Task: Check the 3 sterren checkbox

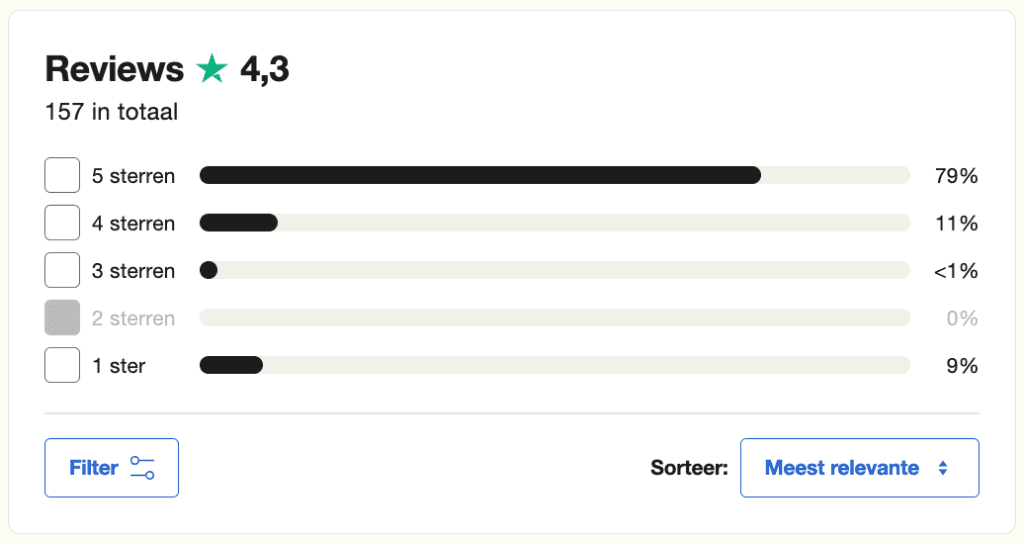Action: pyautogui.click(x=62, y=271)
